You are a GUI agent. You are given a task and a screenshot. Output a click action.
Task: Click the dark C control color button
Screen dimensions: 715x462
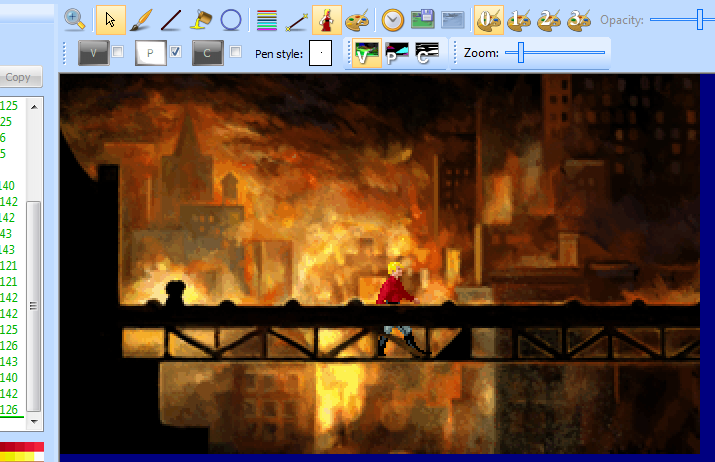[207, 53]
